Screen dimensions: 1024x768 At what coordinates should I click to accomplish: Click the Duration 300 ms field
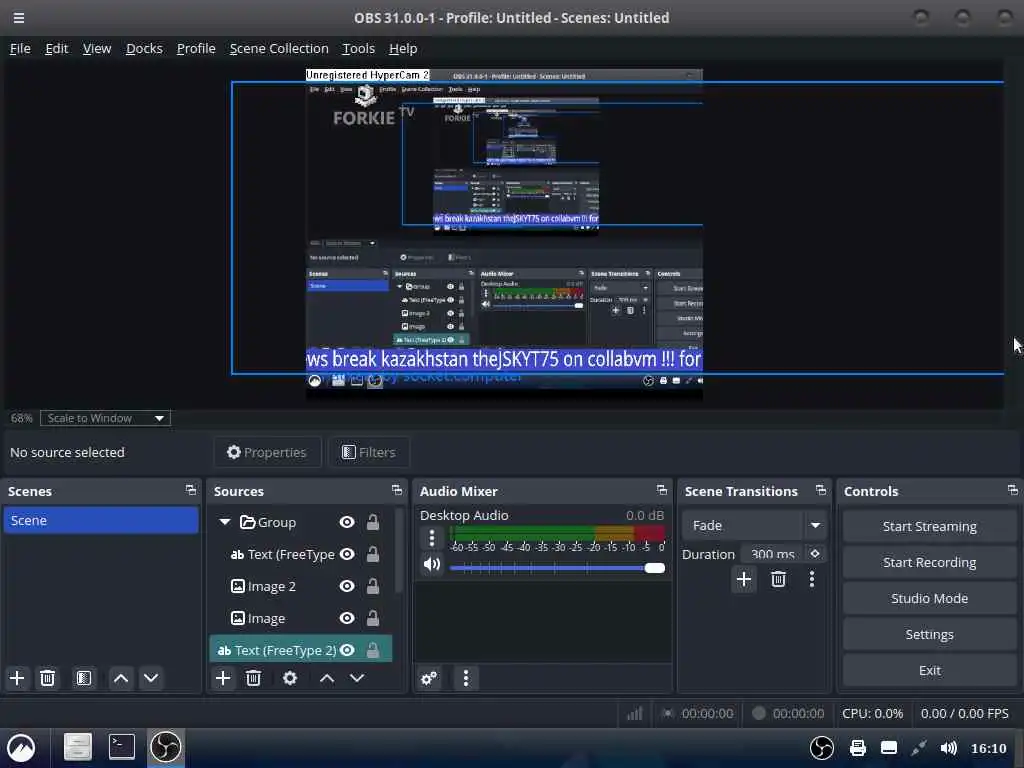point(773,554)
